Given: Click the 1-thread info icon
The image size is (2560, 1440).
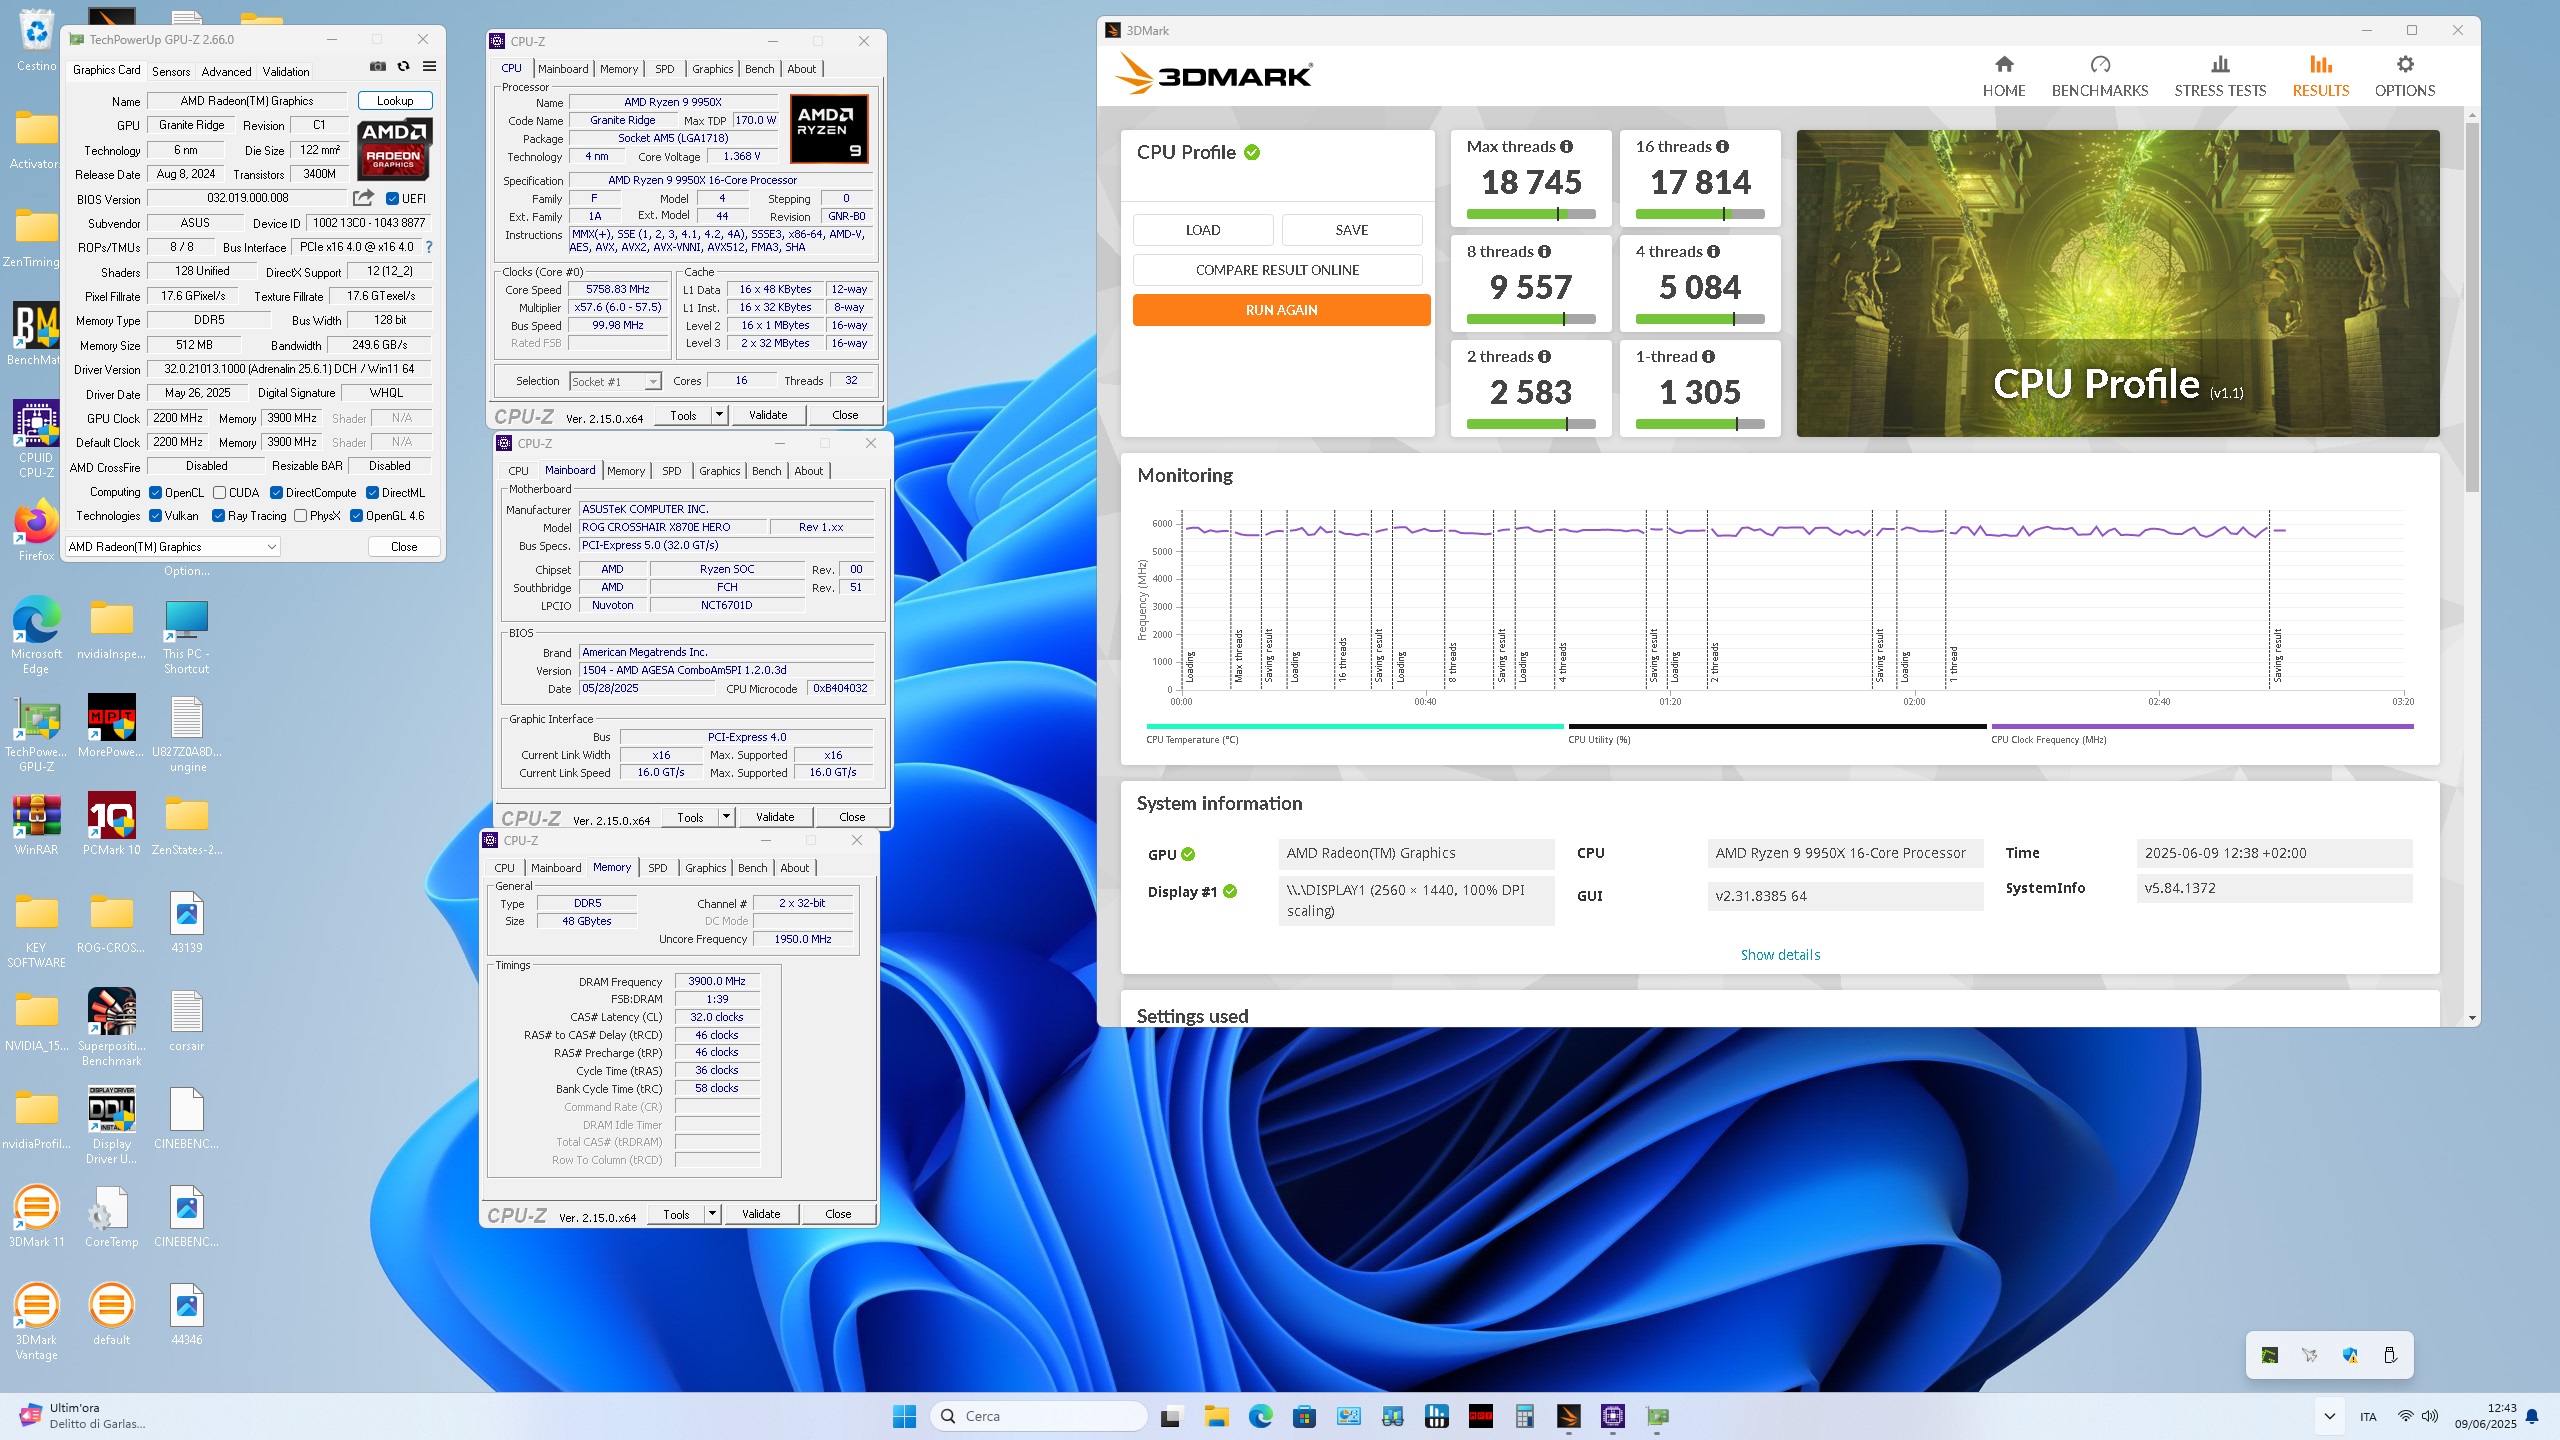Looking at the screenshot, I should pos(1708,356).
